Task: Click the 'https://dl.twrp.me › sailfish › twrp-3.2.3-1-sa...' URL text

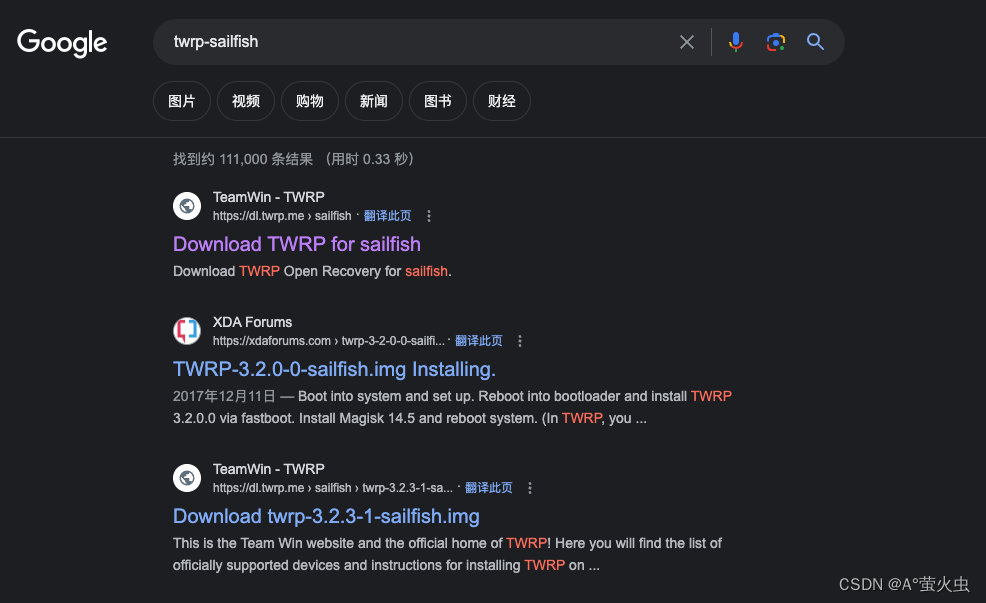Action: (333, 488)
